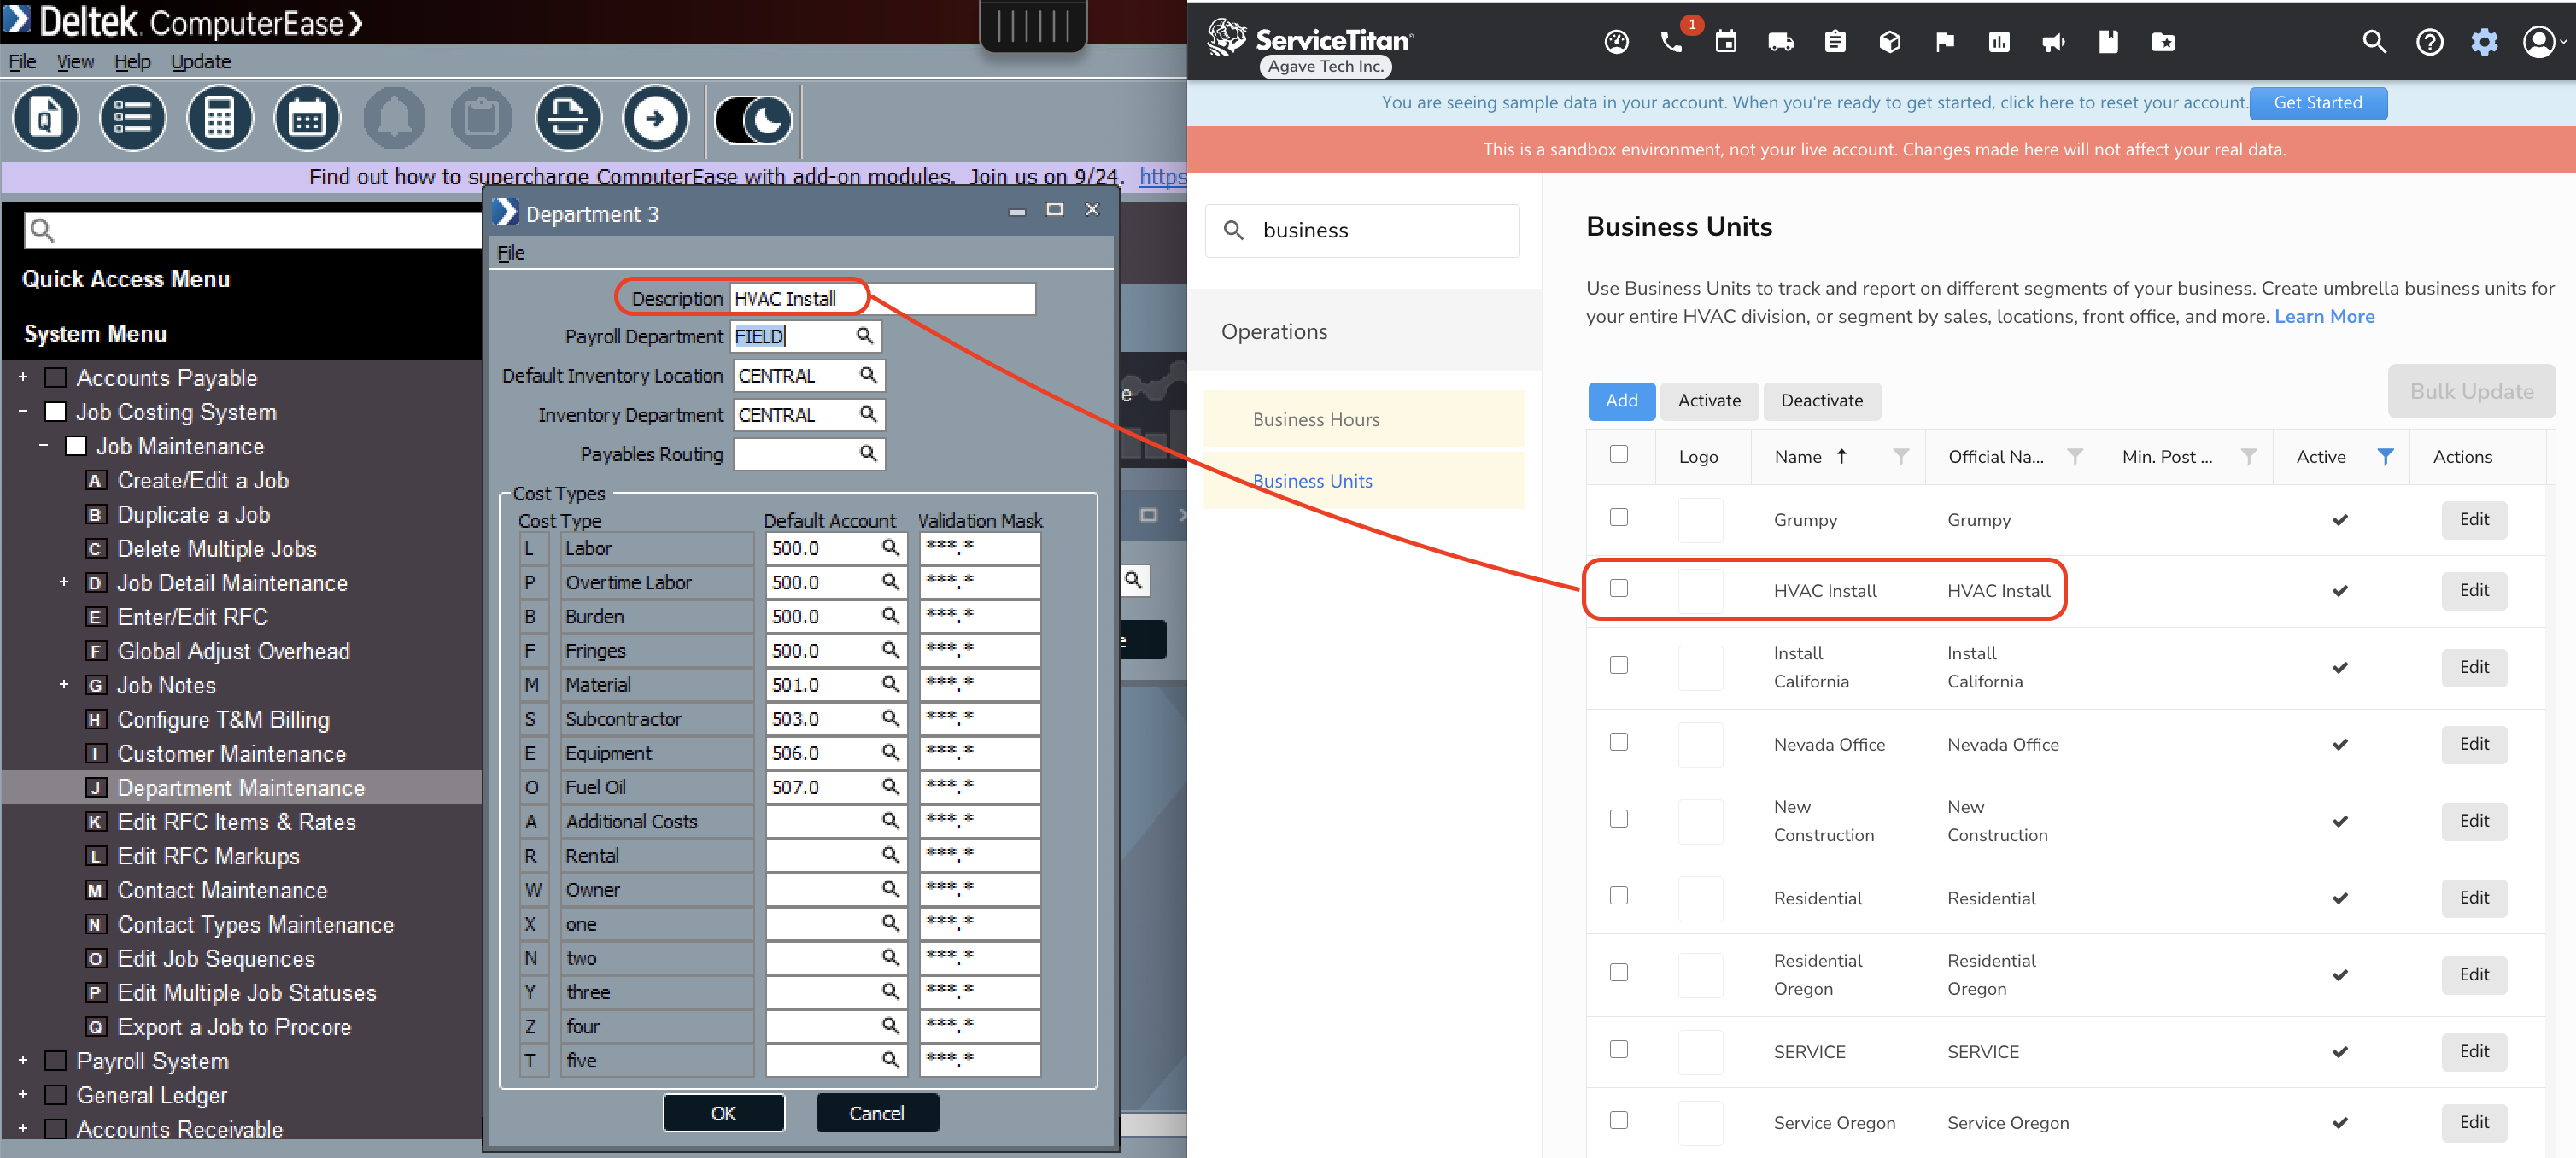Viewport: 2576px width, 1158px height.
Task: Click the Deactivate button
Action: 1821,401
